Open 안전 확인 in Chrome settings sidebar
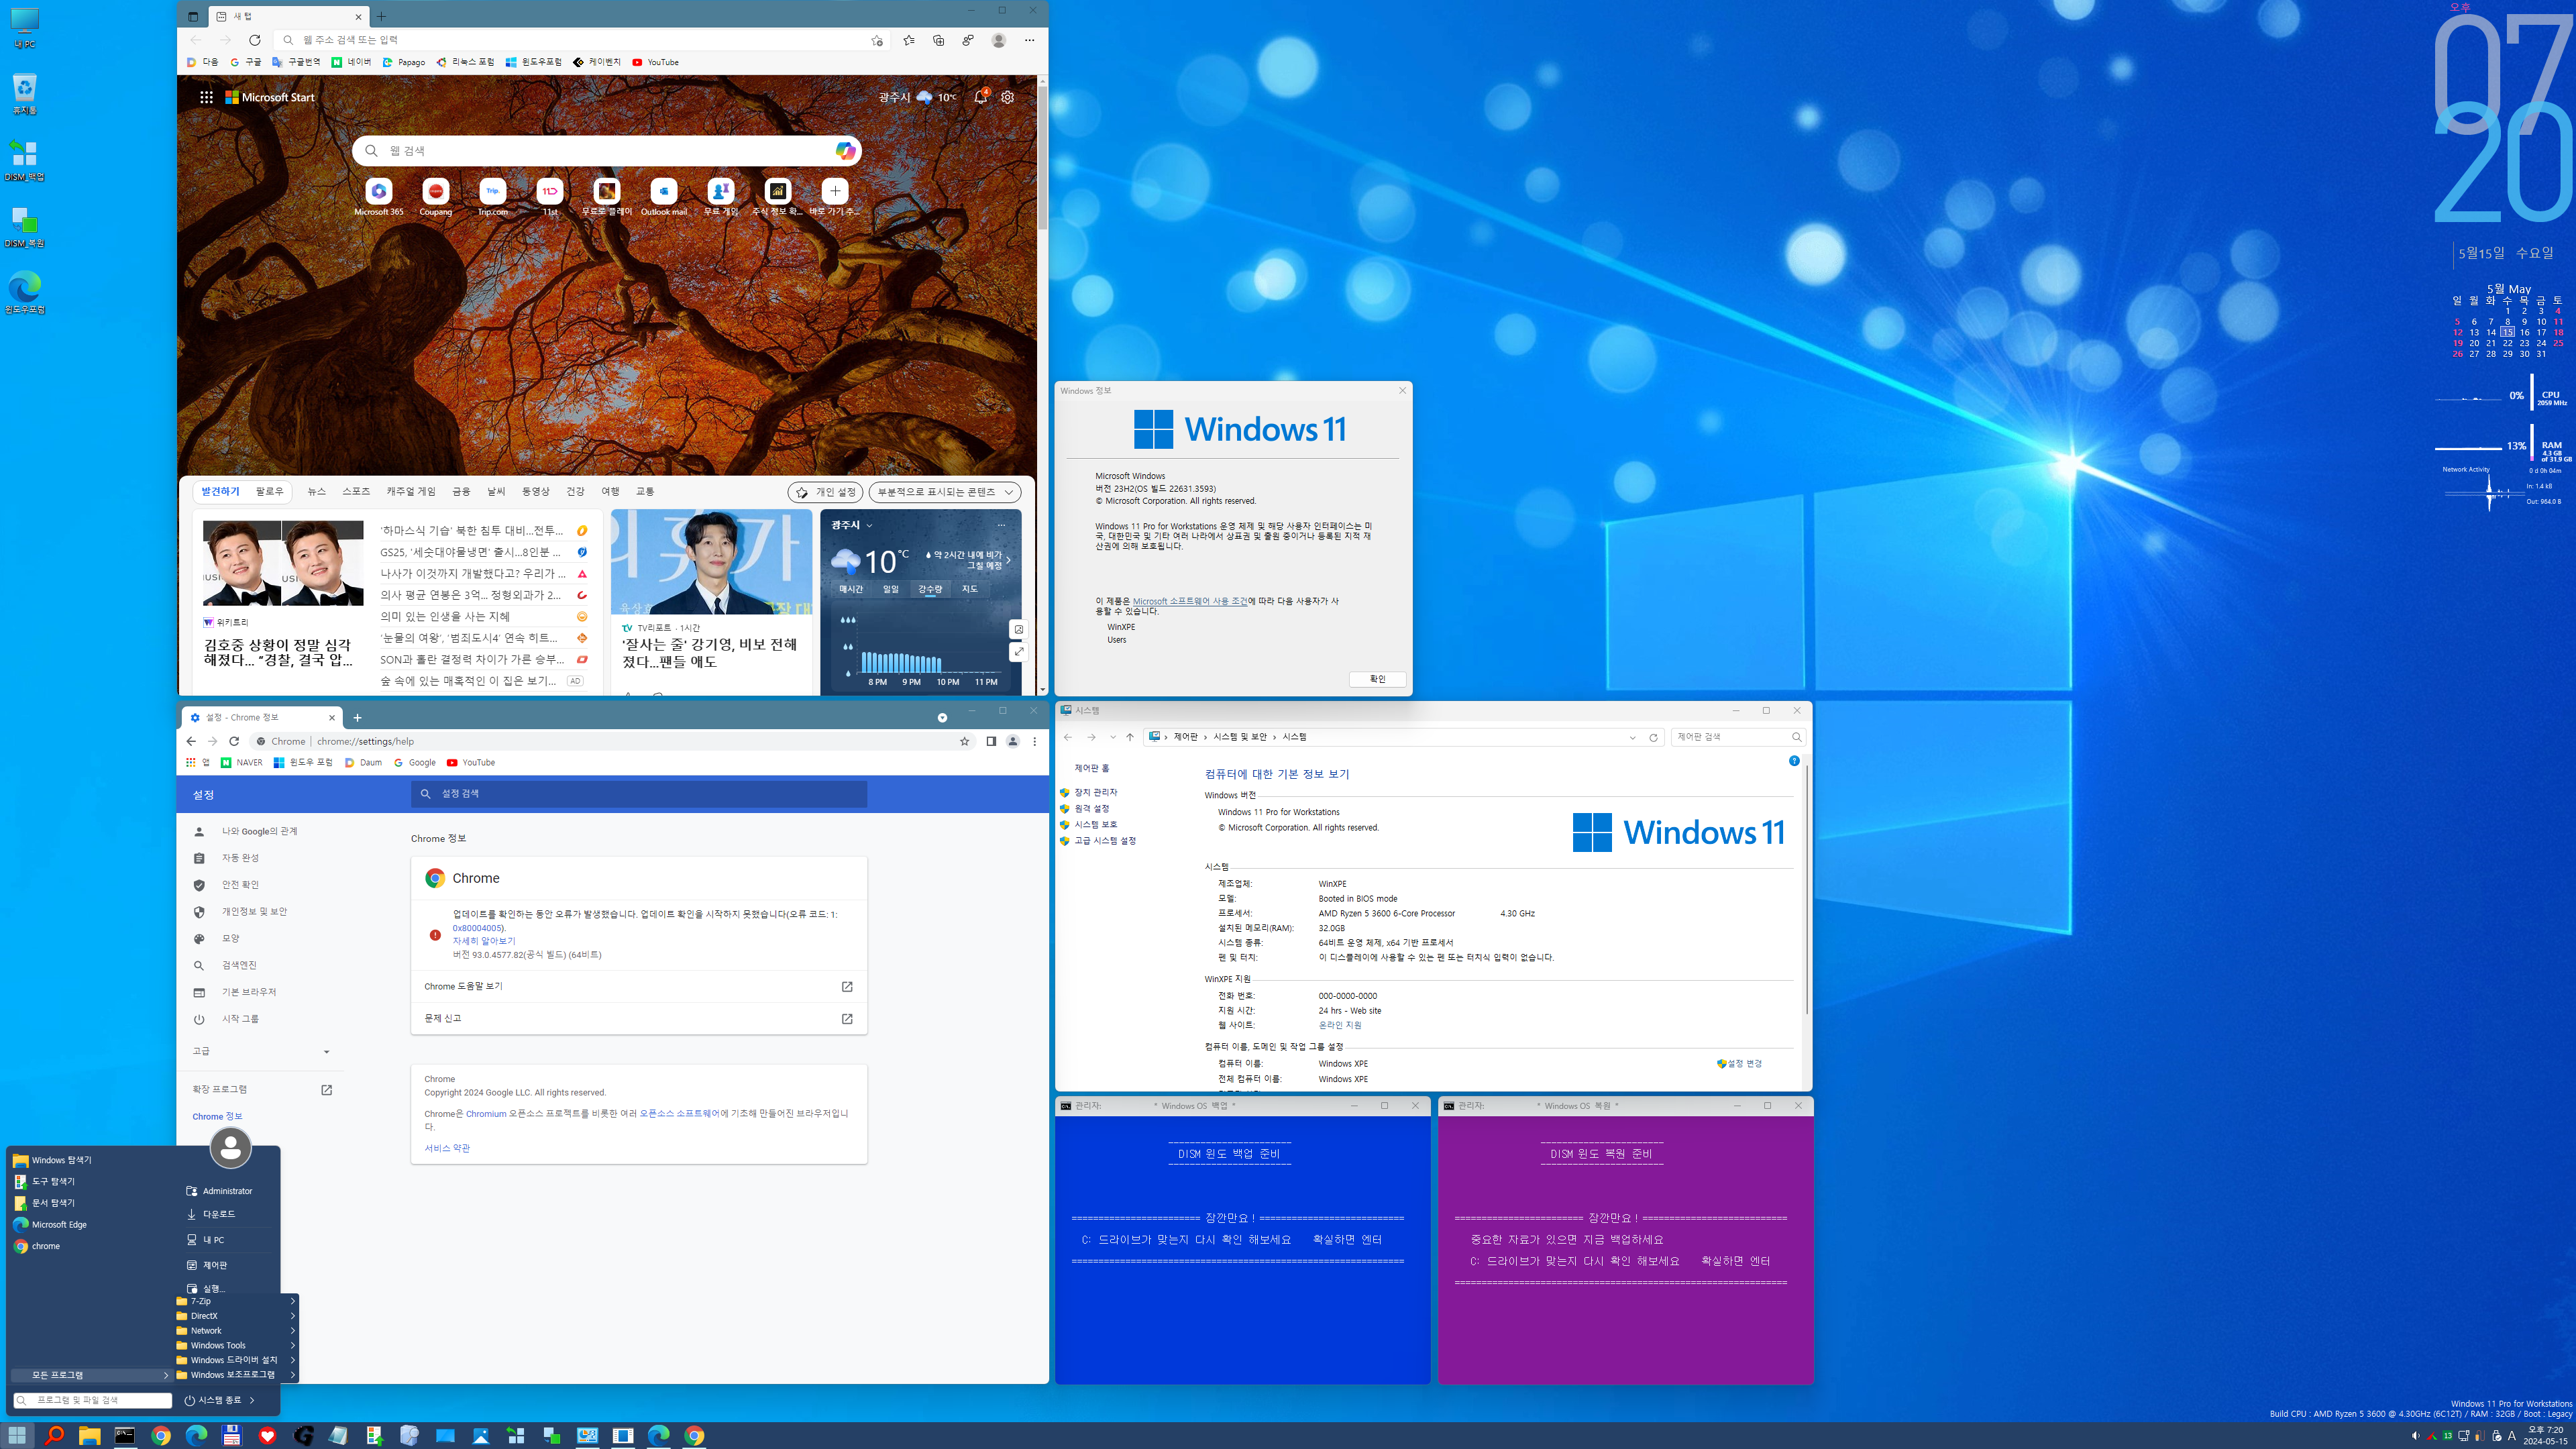2576x1449 pixels. (x=240, y=885)
